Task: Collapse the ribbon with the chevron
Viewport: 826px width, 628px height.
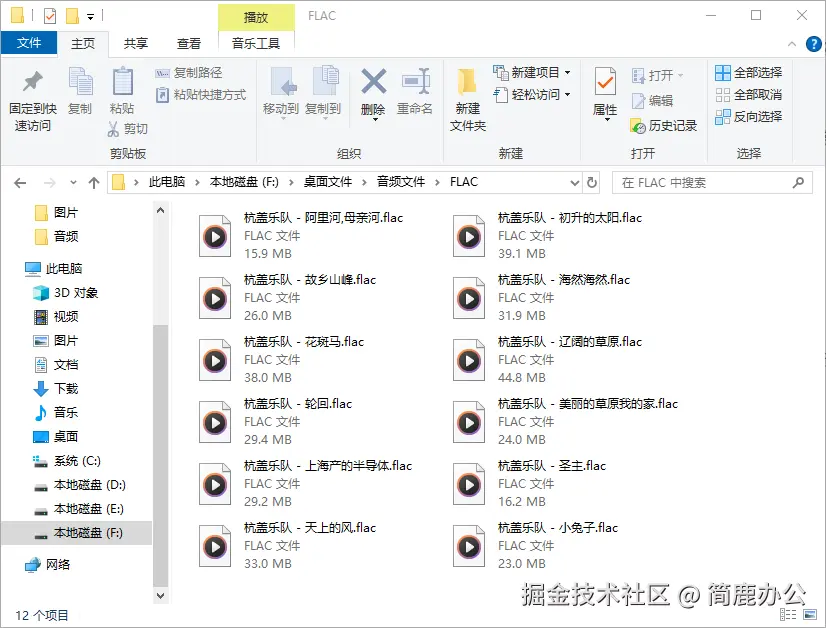Action: point(792,44)
